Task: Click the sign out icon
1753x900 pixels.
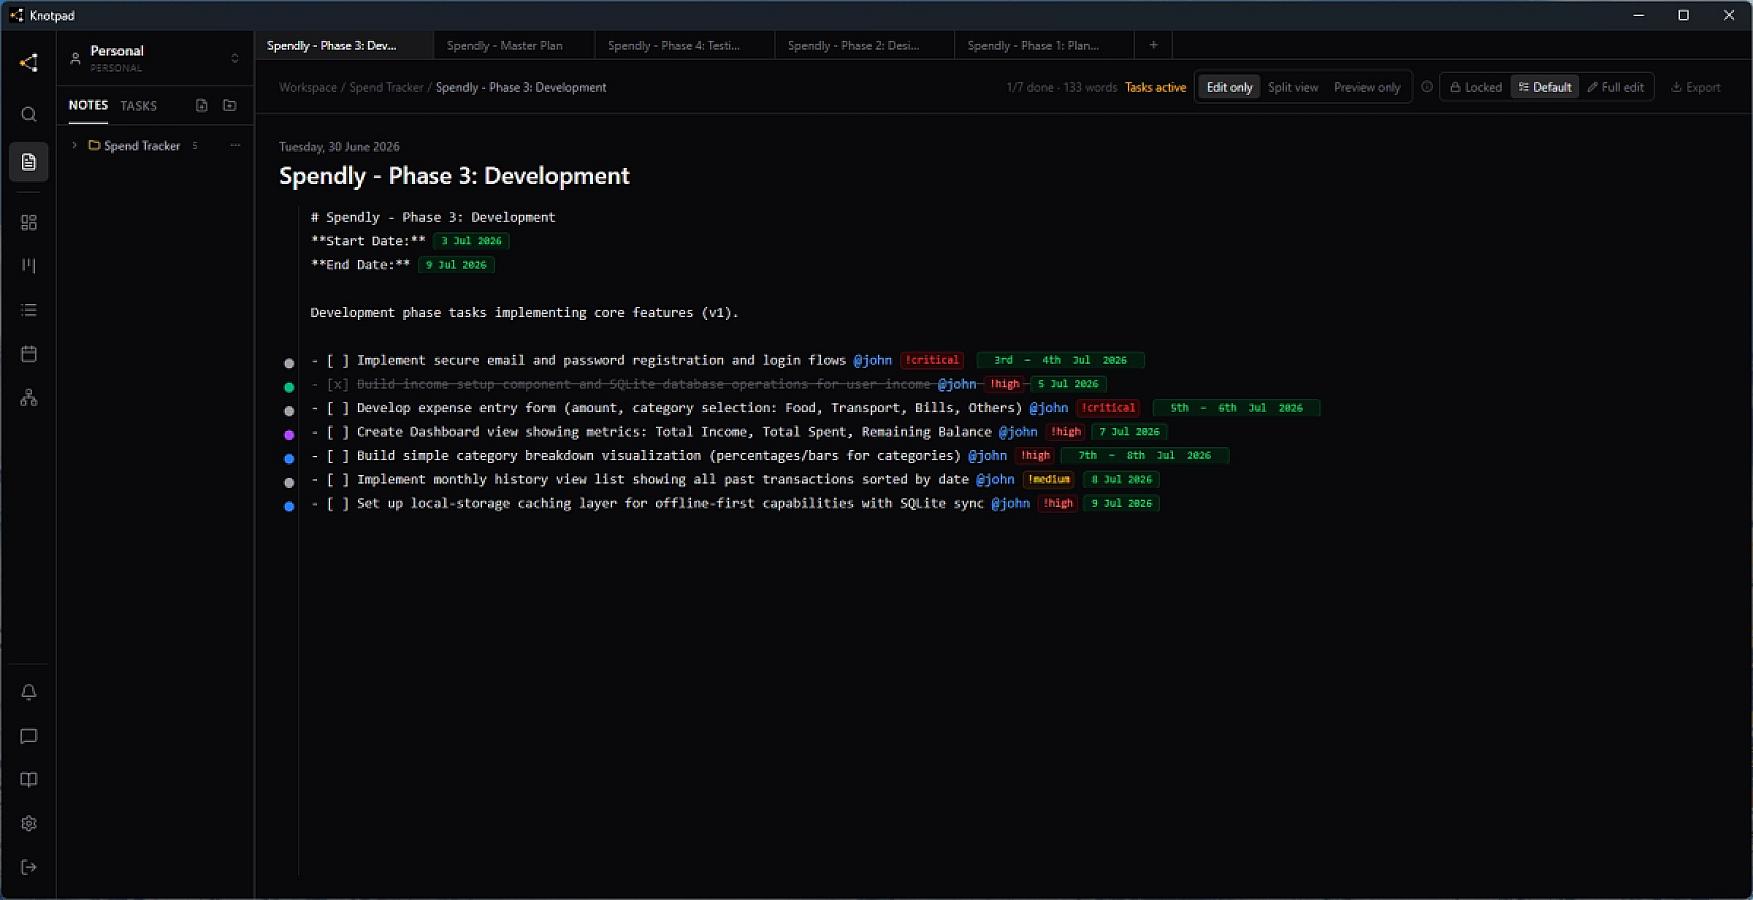Action: click(x=29, y=867)
